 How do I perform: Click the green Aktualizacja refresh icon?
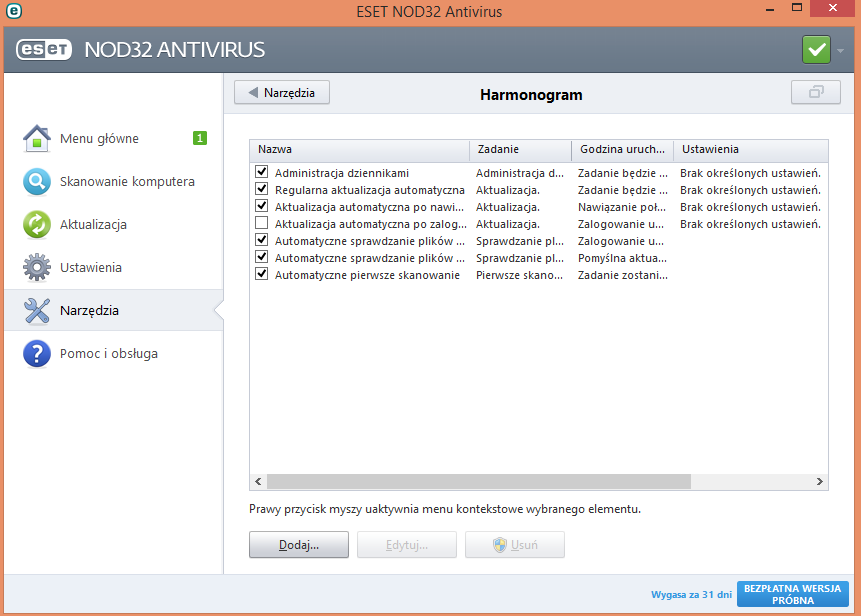click(x=37, y=225)
